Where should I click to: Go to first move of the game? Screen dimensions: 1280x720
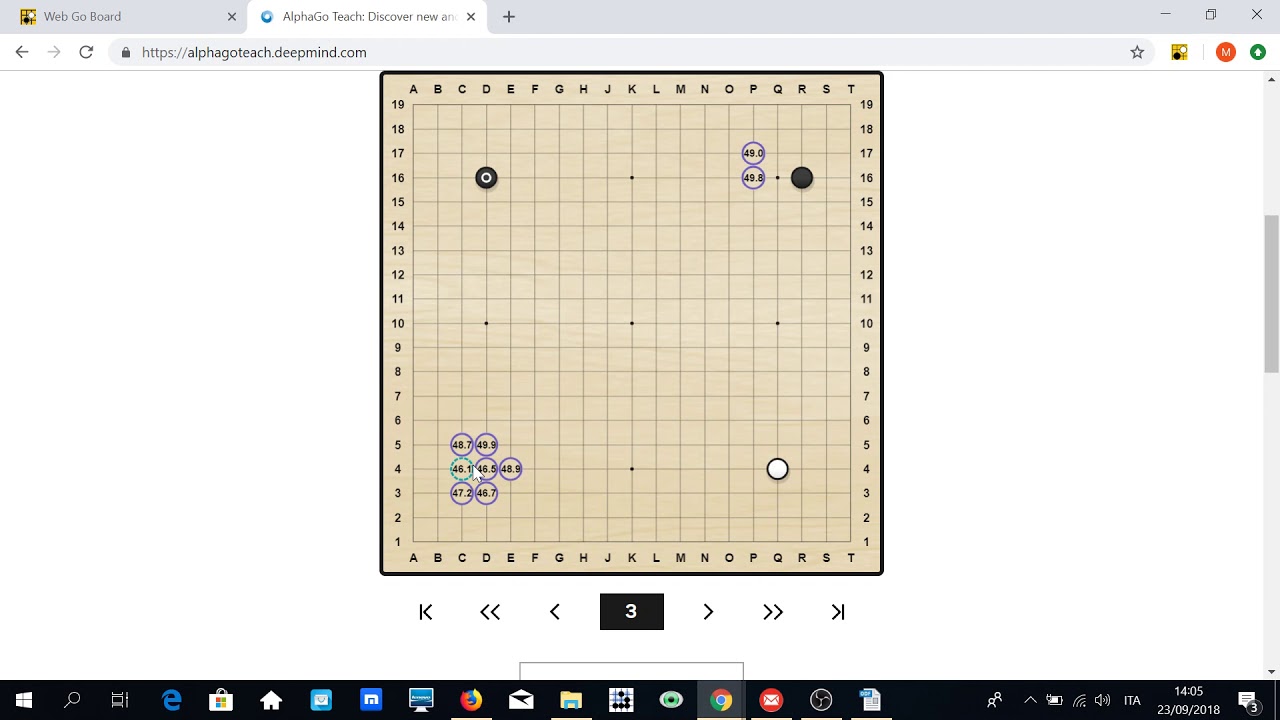tap(426, 612)
